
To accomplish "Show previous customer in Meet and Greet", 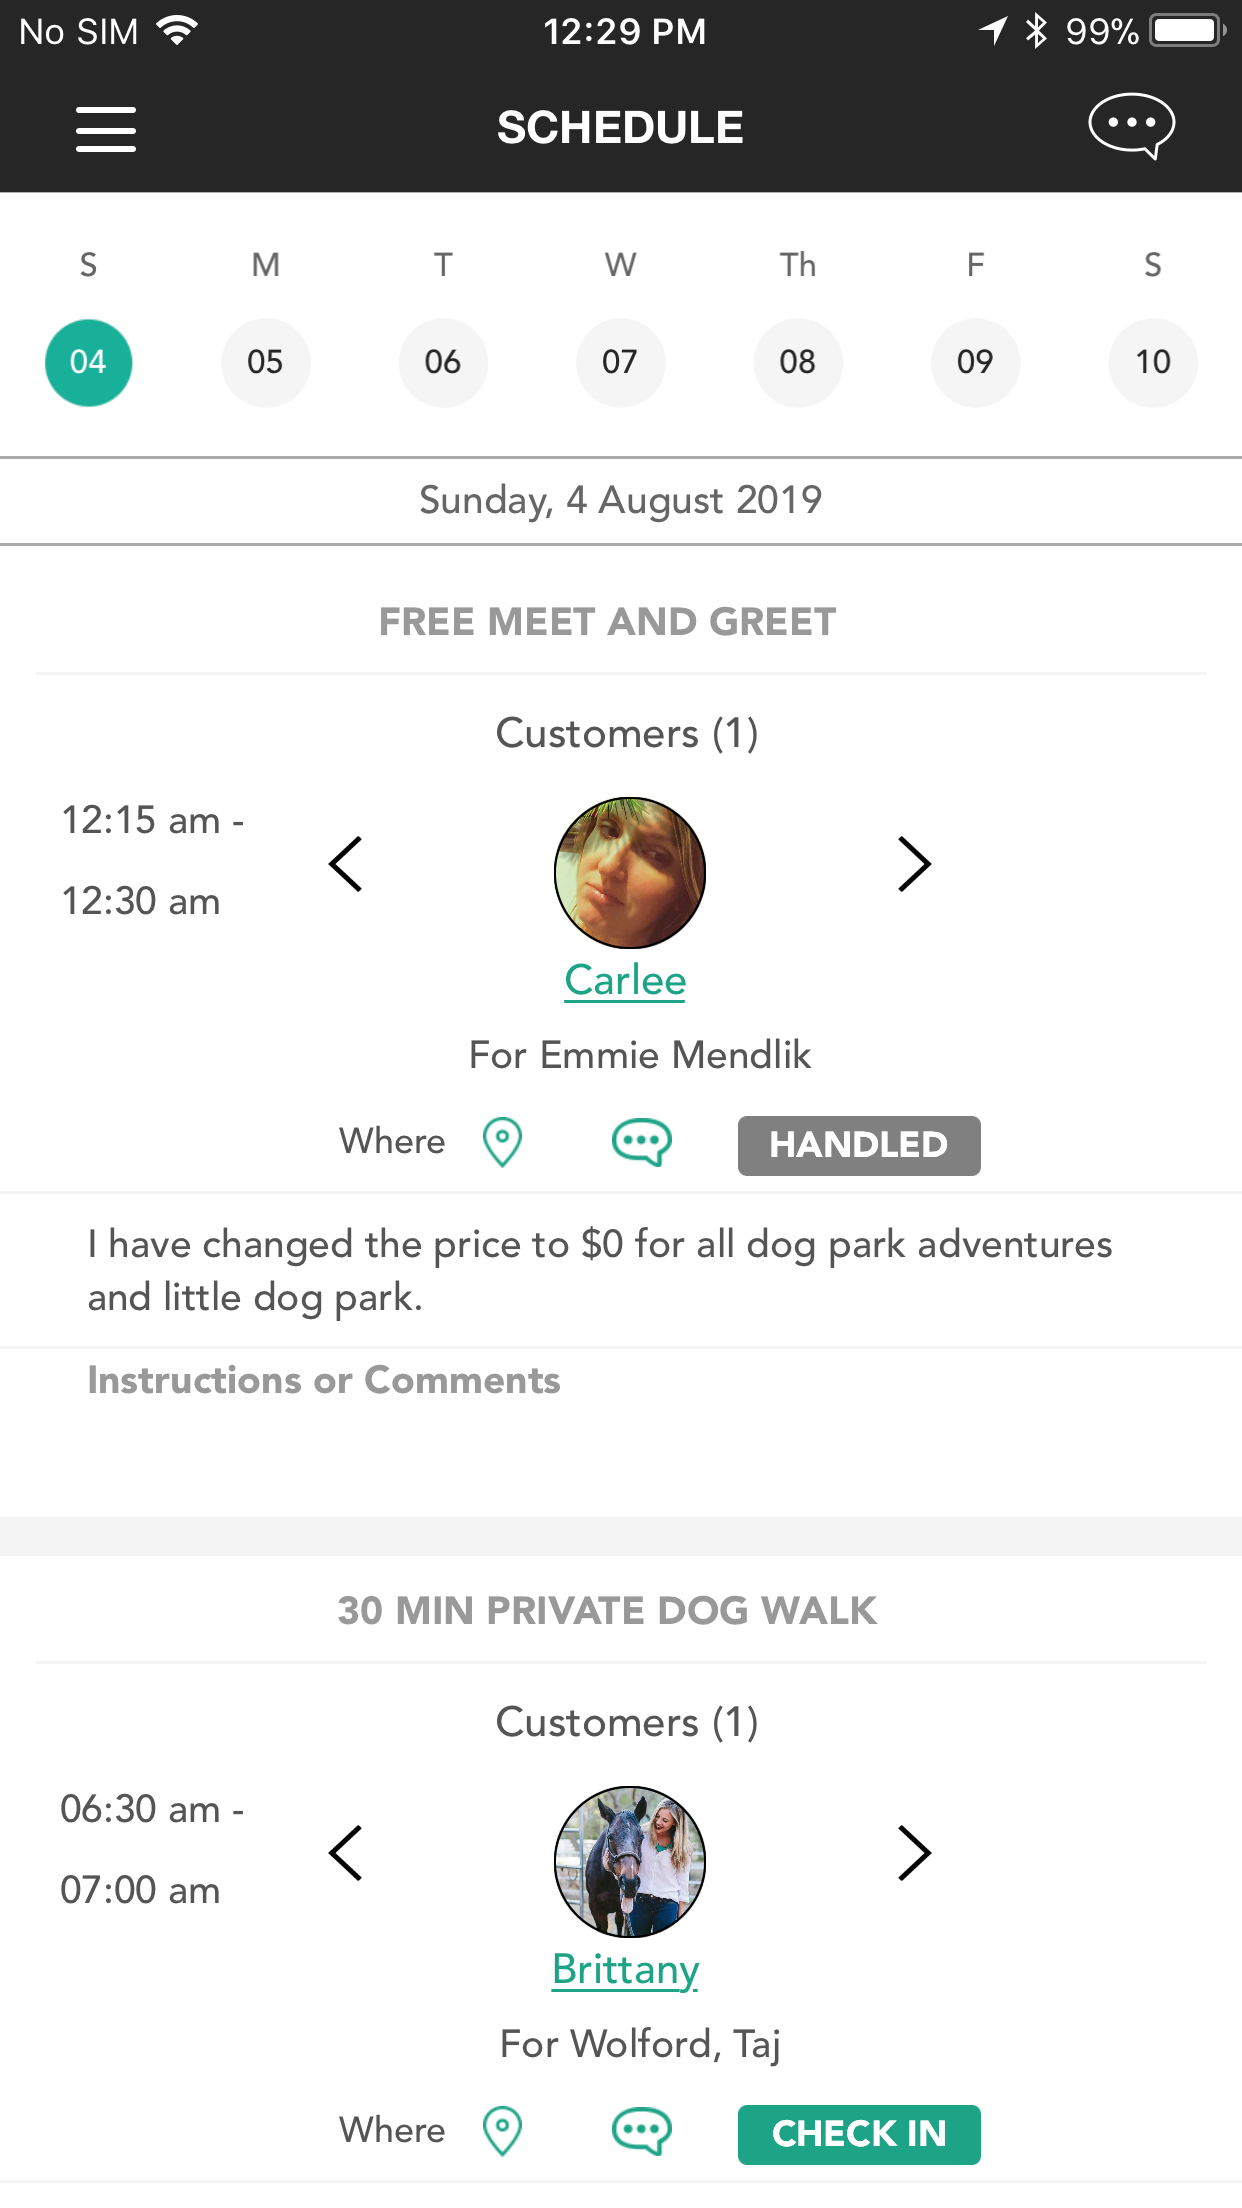I will pos(346,864).
